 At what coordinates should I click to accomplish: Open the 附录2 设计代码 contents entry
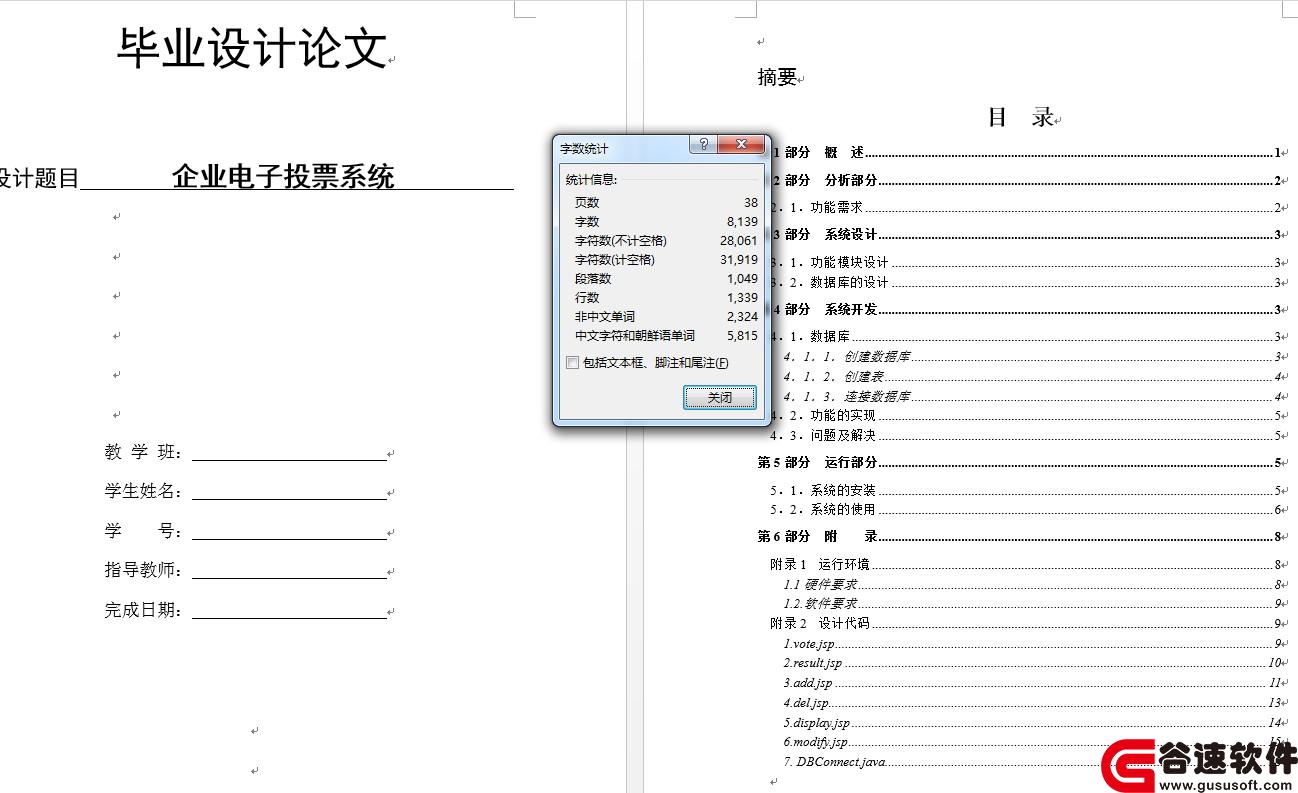click(x=1026, y=624)
